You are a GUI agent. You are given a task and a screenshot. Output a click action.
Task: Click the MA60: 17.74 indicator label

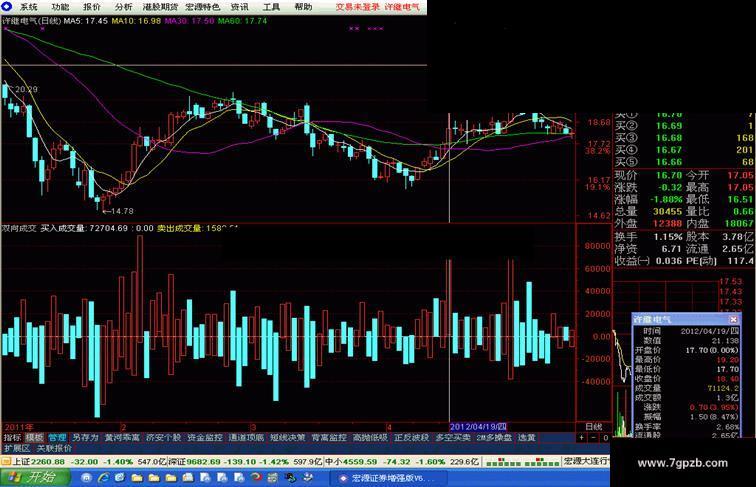point(243,21)
